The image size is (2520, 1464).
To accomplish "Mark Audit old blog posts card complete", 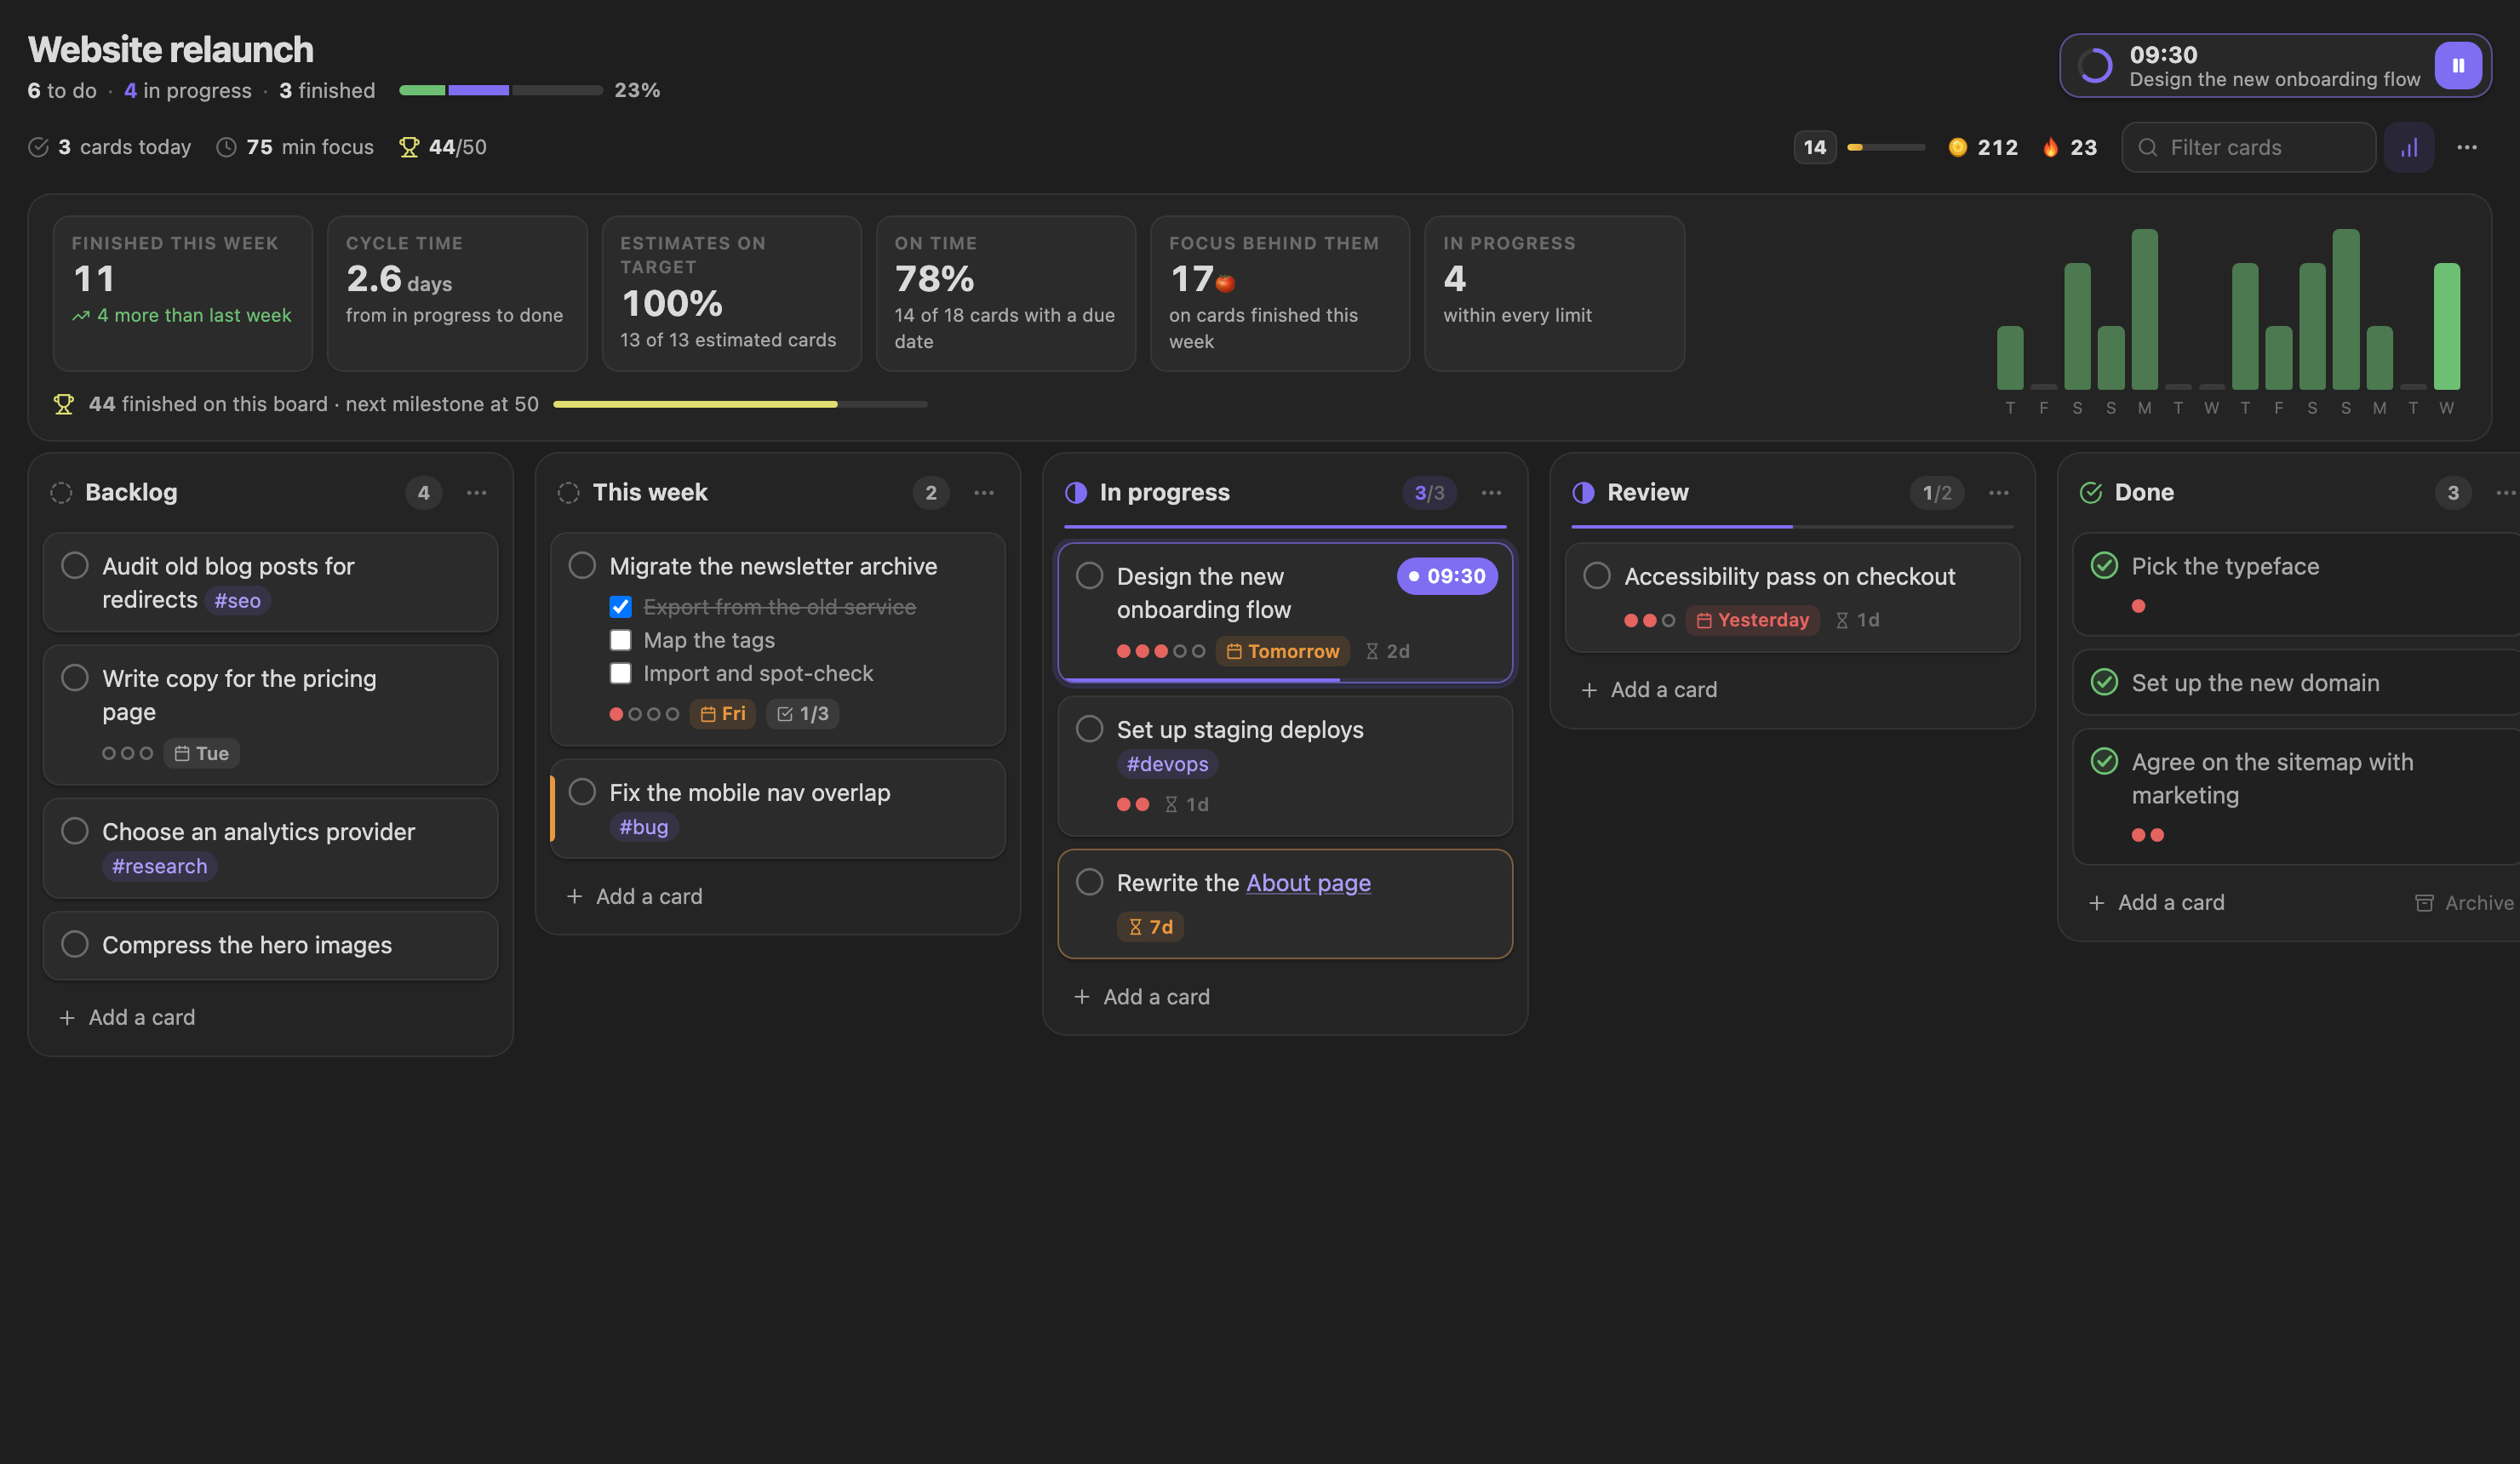I will tap(75, 565).
